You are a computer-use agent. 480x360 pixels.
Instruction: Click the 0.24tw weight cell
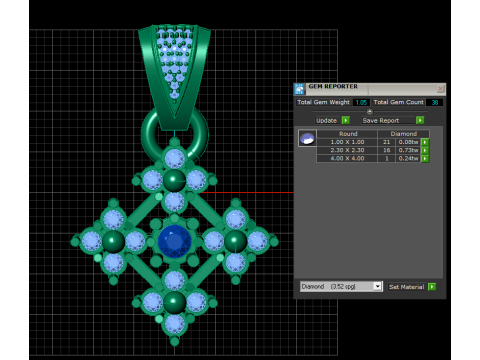408,159
